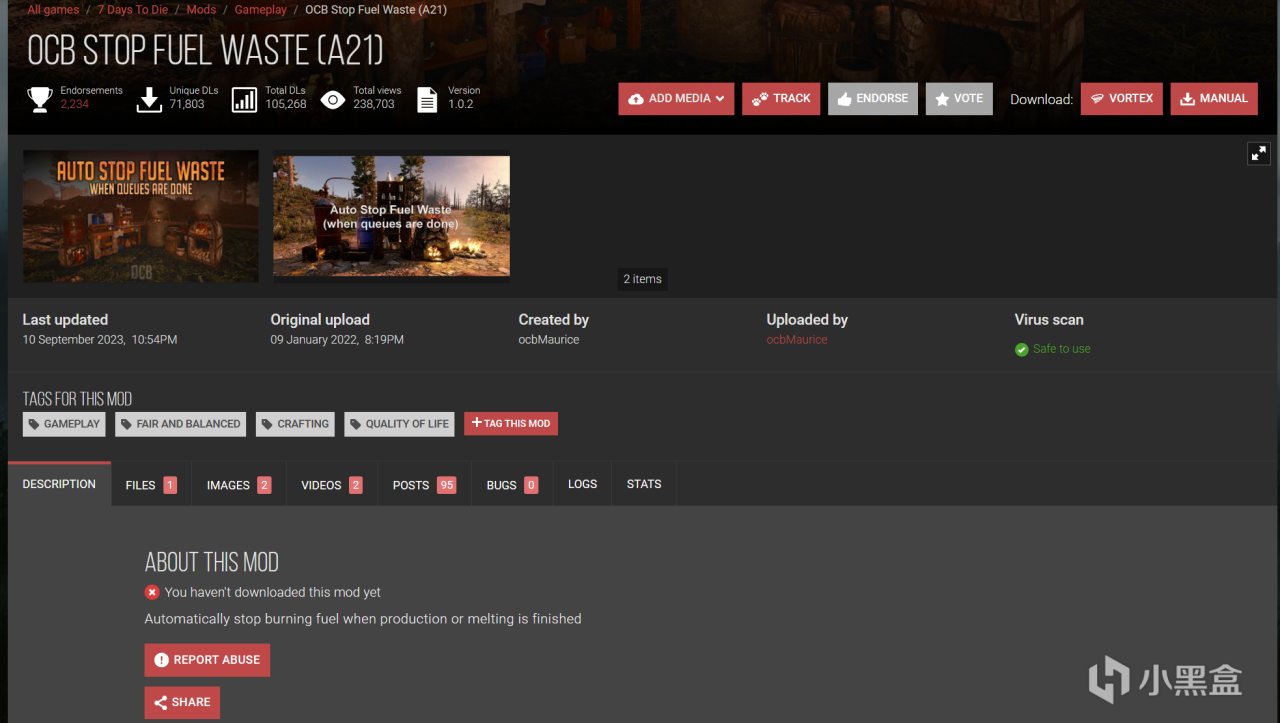1280x723 pixels.
Task: Click Tag This Mod button
Action: pos(511,424)
